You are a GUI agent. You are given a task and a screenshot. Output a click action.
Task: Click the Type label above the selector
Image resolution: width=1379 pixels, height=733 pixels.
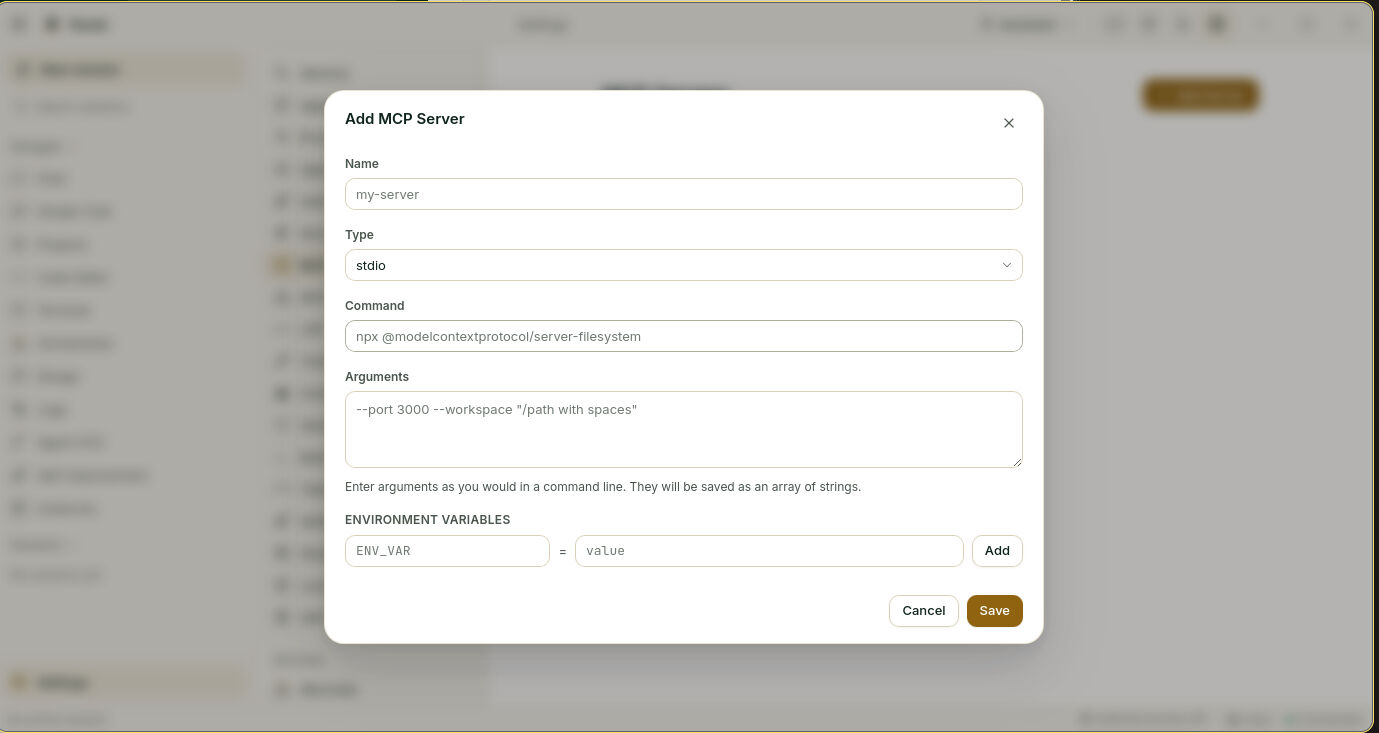[359, 234]
